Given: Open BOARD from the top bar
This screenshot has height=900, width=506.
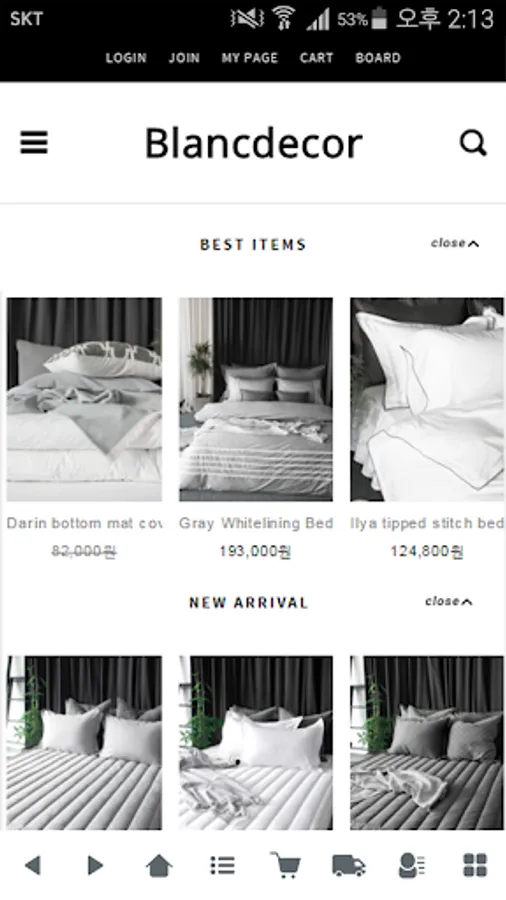Looking at the screenshot, I should point(378,58).
